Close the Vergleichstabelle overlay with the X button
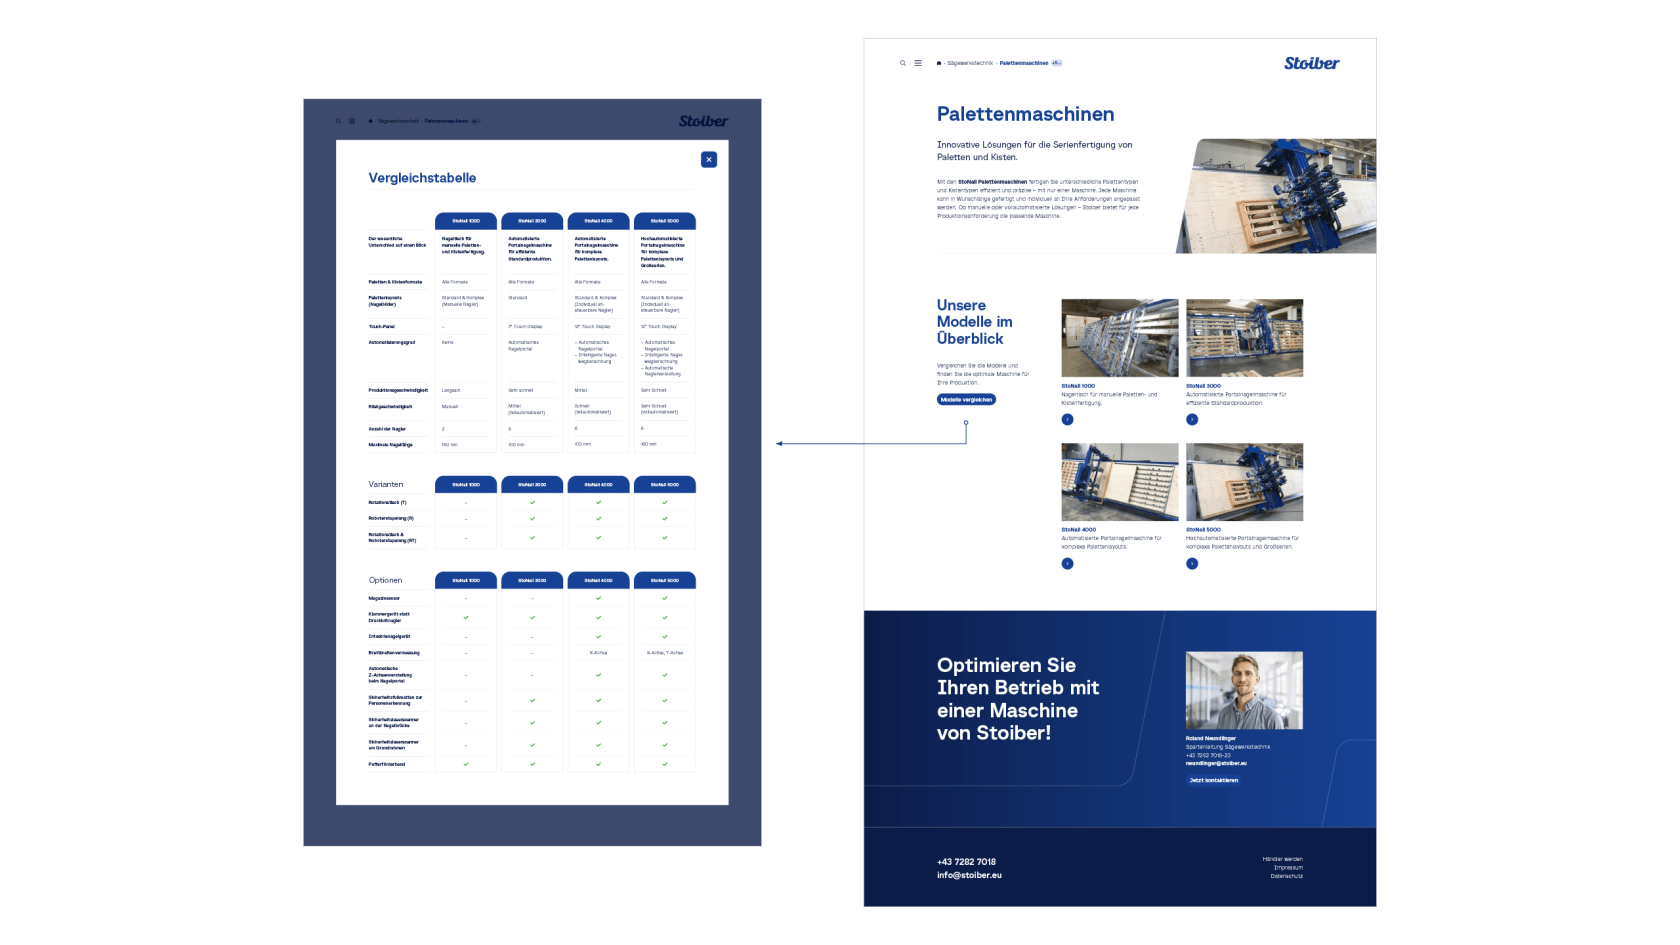 pyautogui.click(x=709, y=159)
